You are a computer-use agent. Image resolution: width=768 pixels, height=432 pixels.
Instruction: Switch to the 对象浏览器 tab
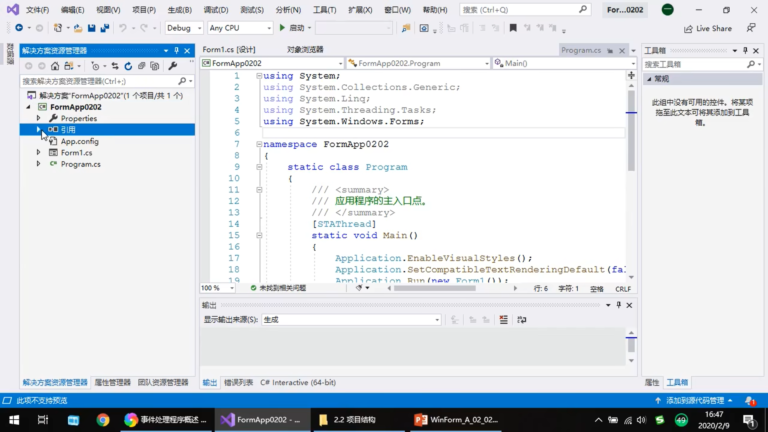click(305, 49)
